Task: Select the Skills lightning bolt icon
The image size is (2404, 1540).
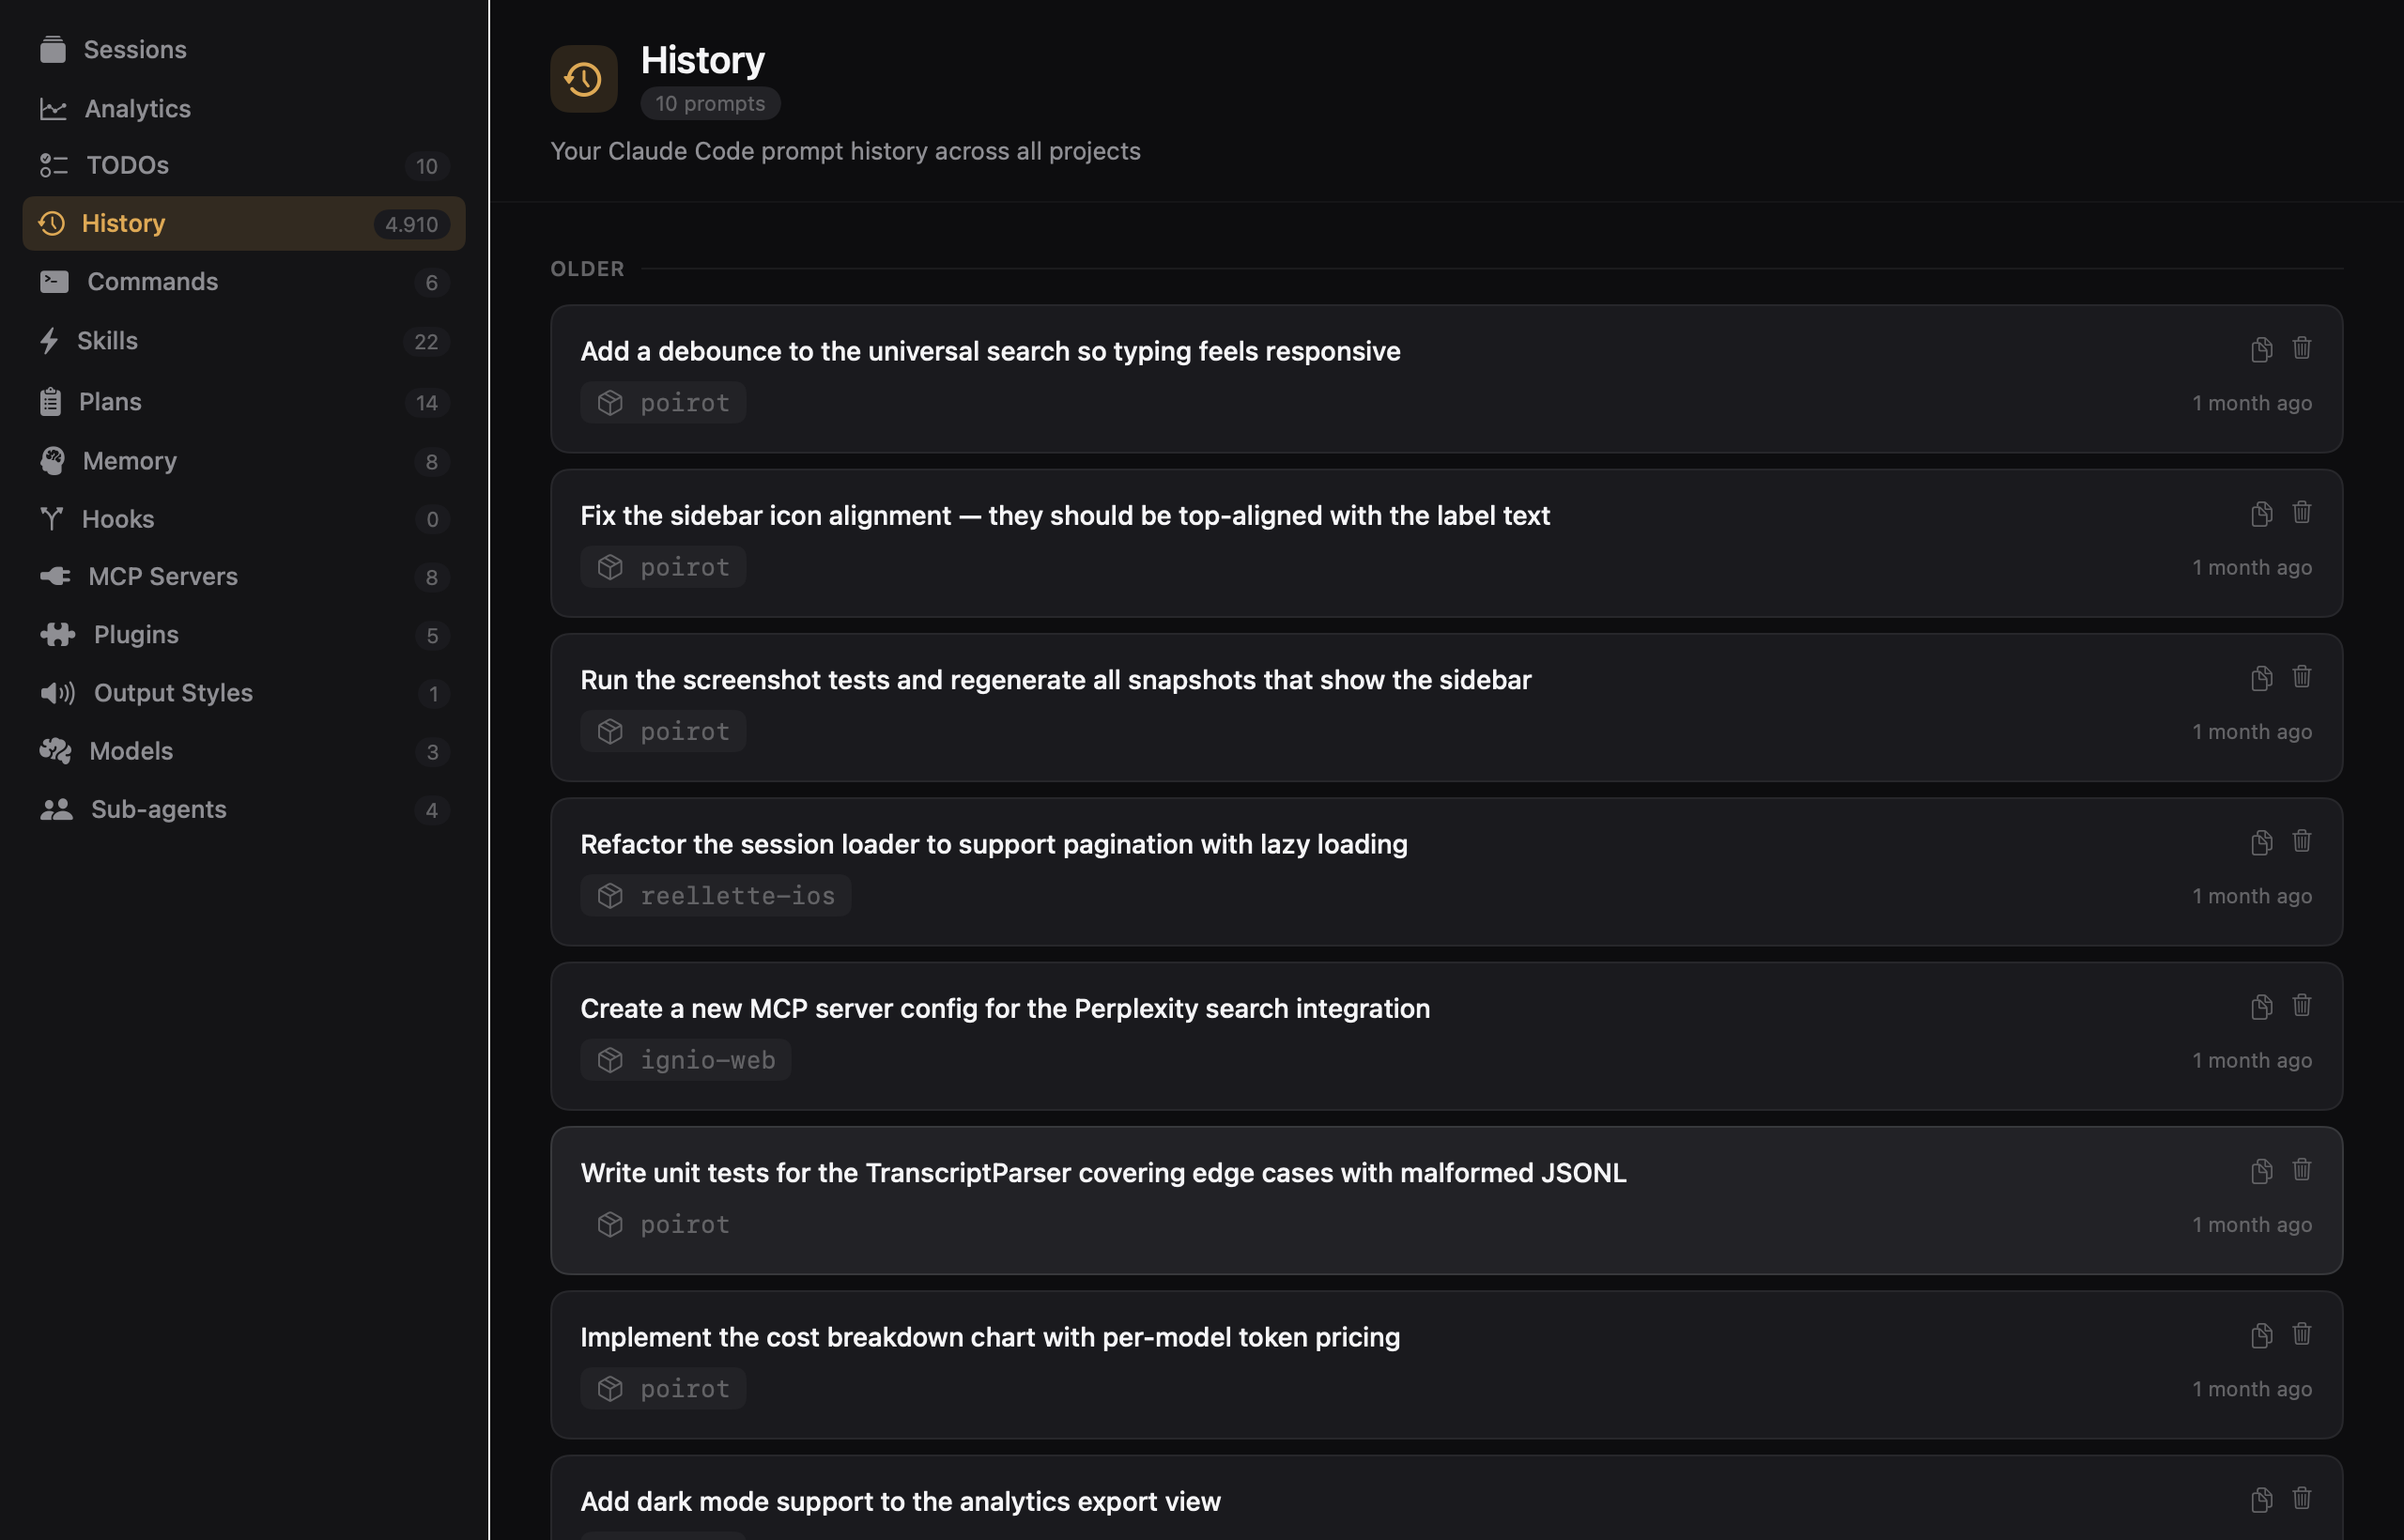Action: [x=53, y=340]
